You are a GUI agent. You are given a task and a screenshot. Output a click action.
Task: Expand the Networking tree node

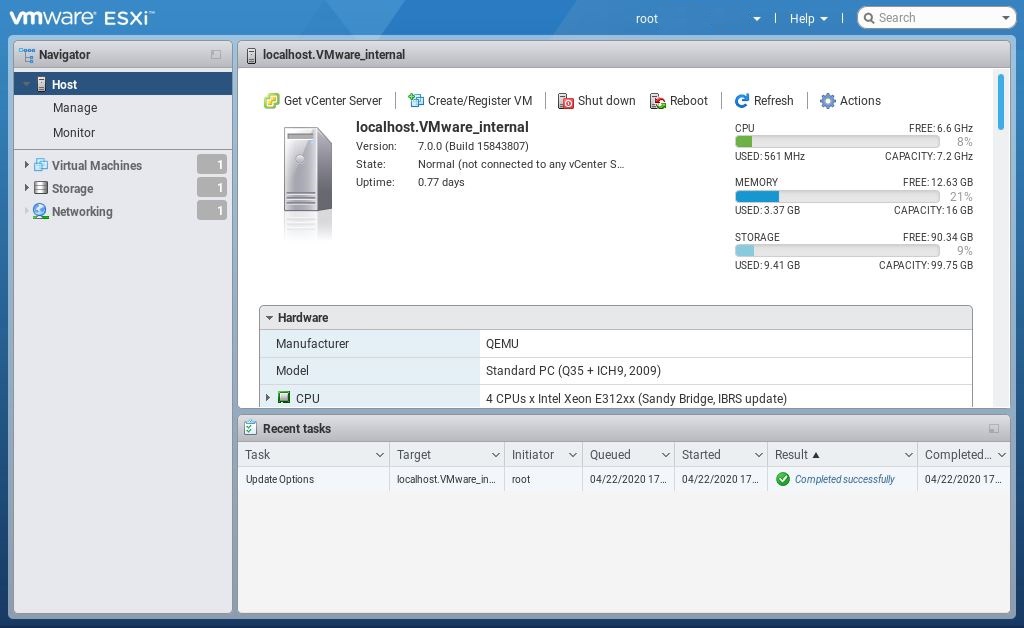click(26, 210)
